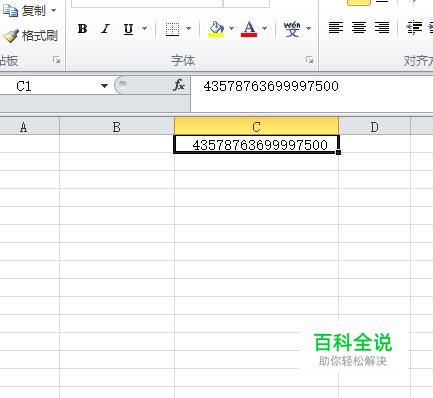Center align text
The image size is (433, 398).
point(359,28)
